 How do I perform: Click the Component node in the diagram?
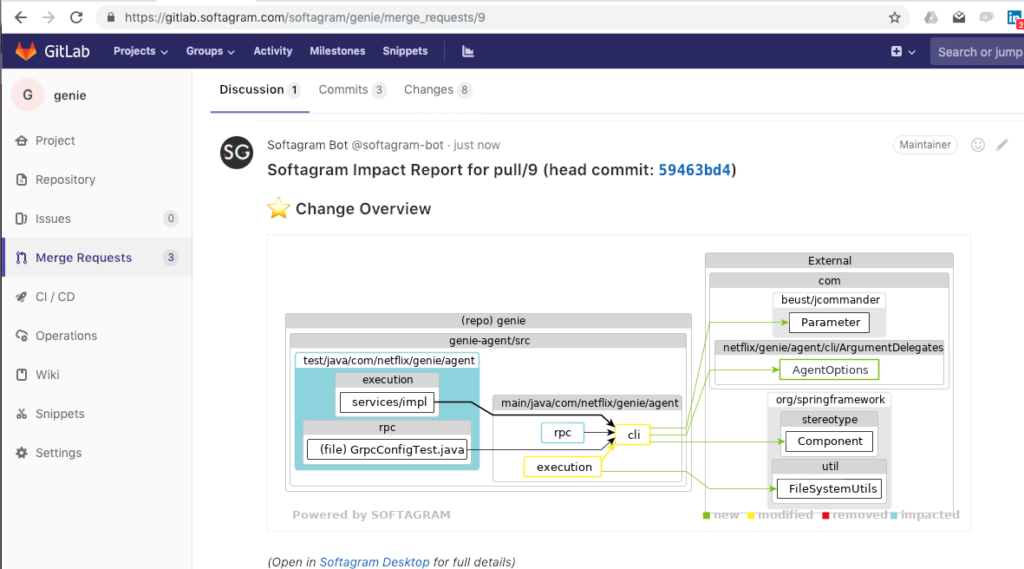(829, 441)
